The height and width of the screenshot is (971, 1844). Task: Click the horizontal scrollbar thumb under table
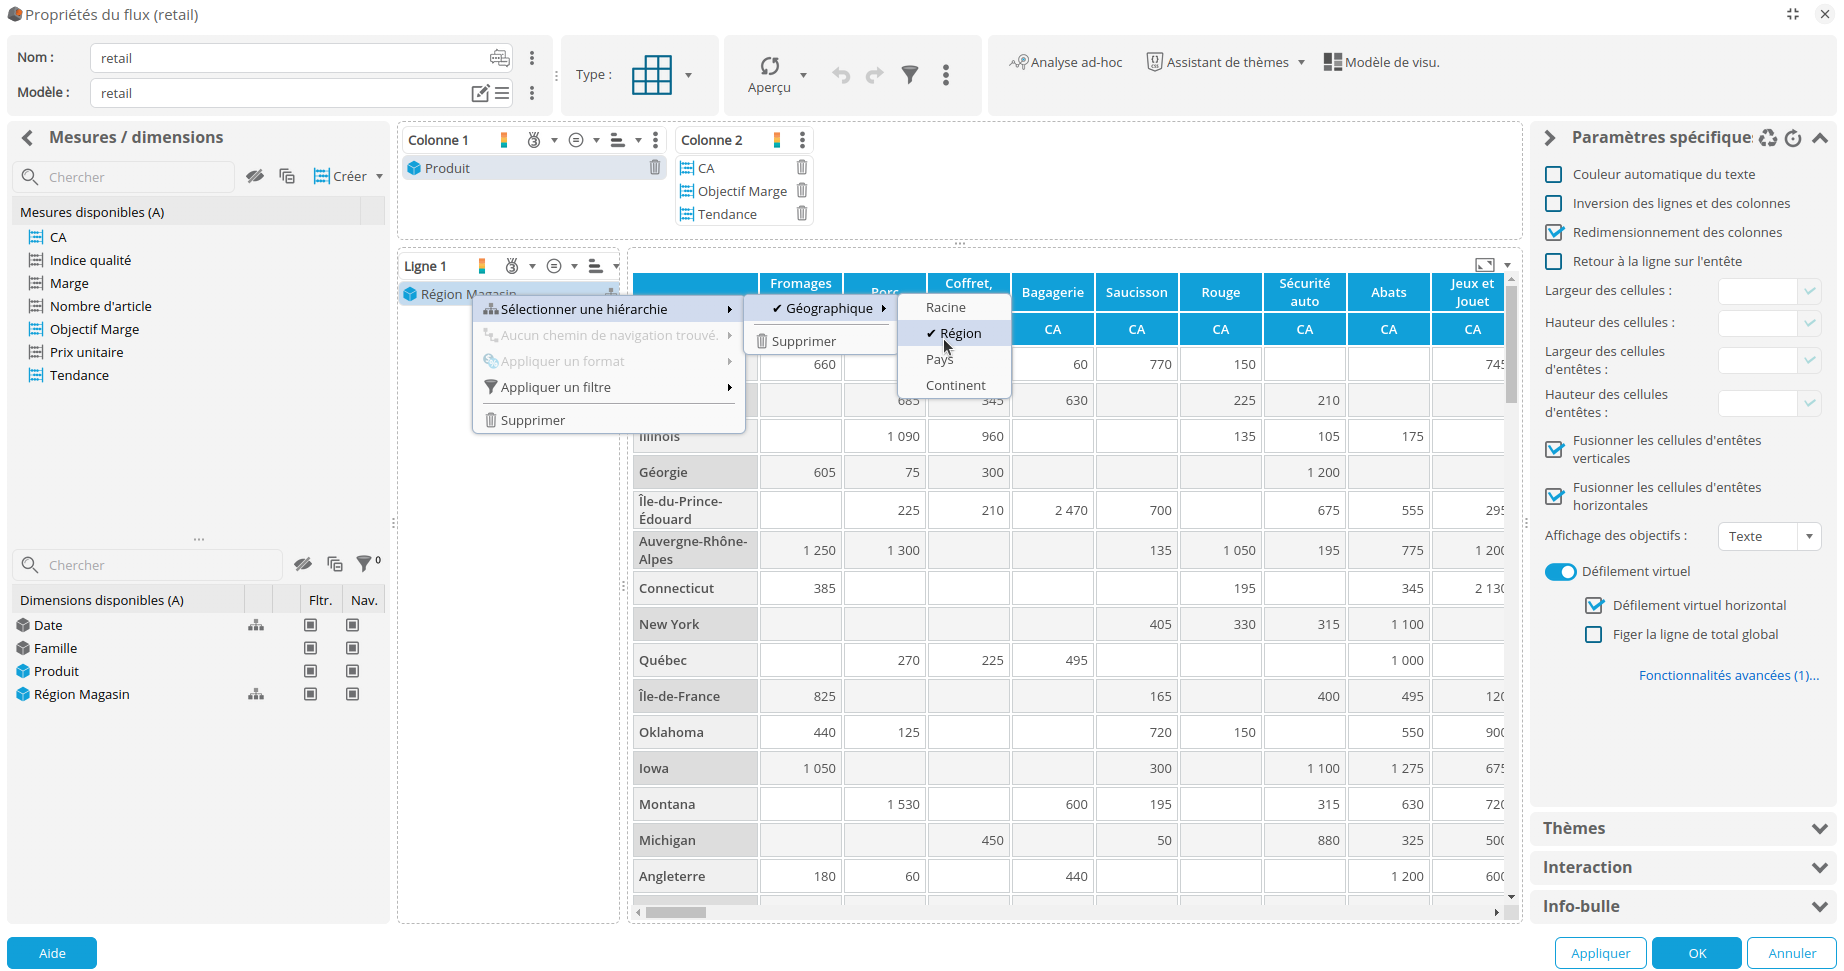point(676,912)
